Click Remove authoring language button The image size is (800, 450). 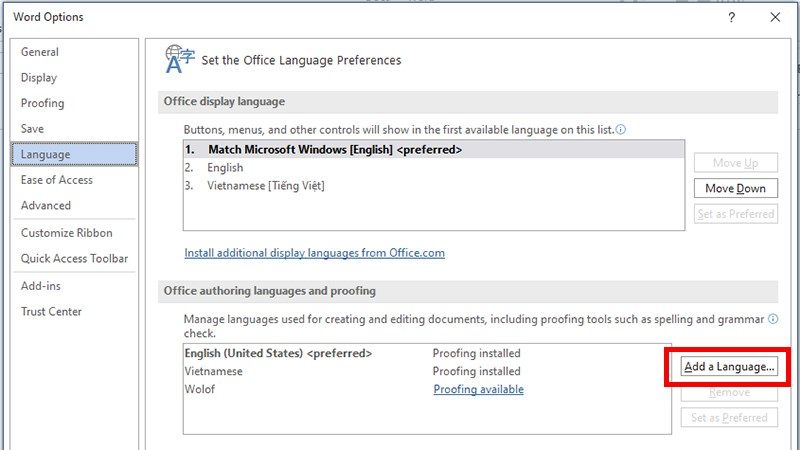pyautogui.click(x=729, y=392)
